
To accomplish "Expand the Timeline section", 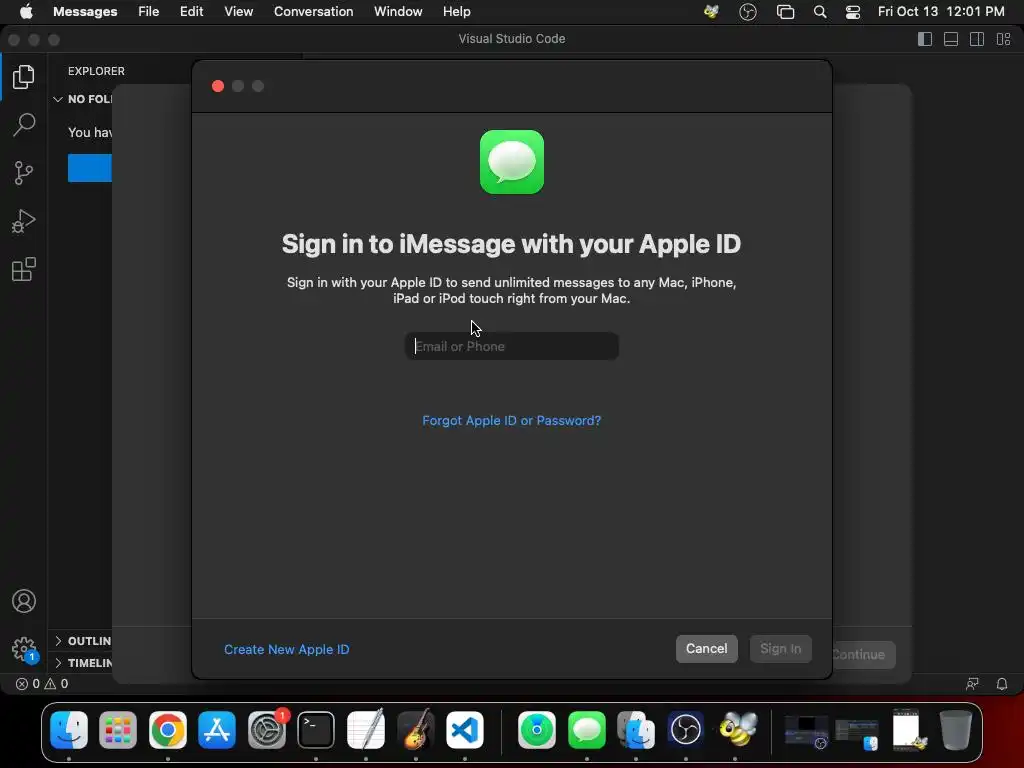I will click(82, 663).
